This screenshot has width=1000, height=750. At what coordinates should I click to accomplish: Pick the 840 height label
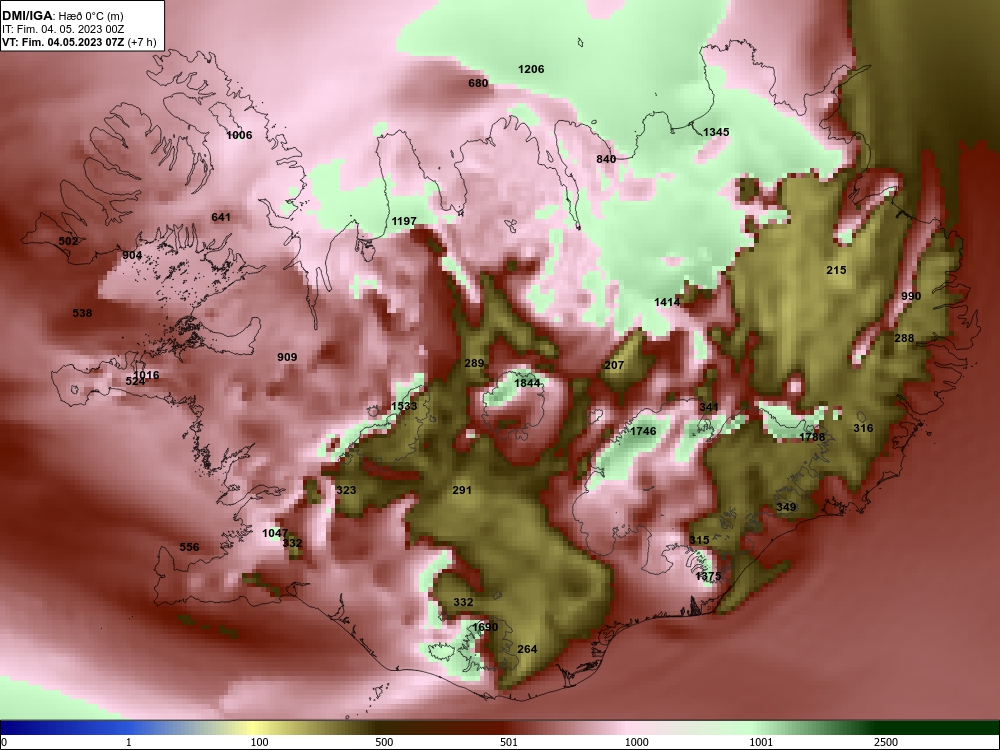pos(606,159)
